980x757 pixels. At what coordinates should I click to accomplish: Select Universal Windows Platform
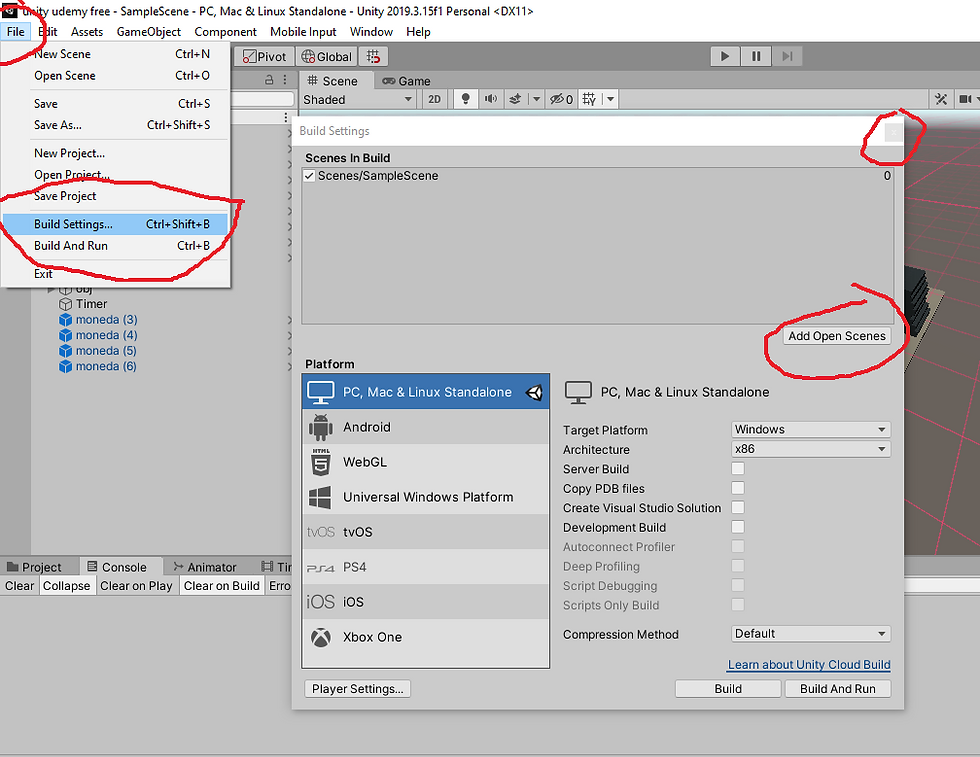click(x=426, y=497)
